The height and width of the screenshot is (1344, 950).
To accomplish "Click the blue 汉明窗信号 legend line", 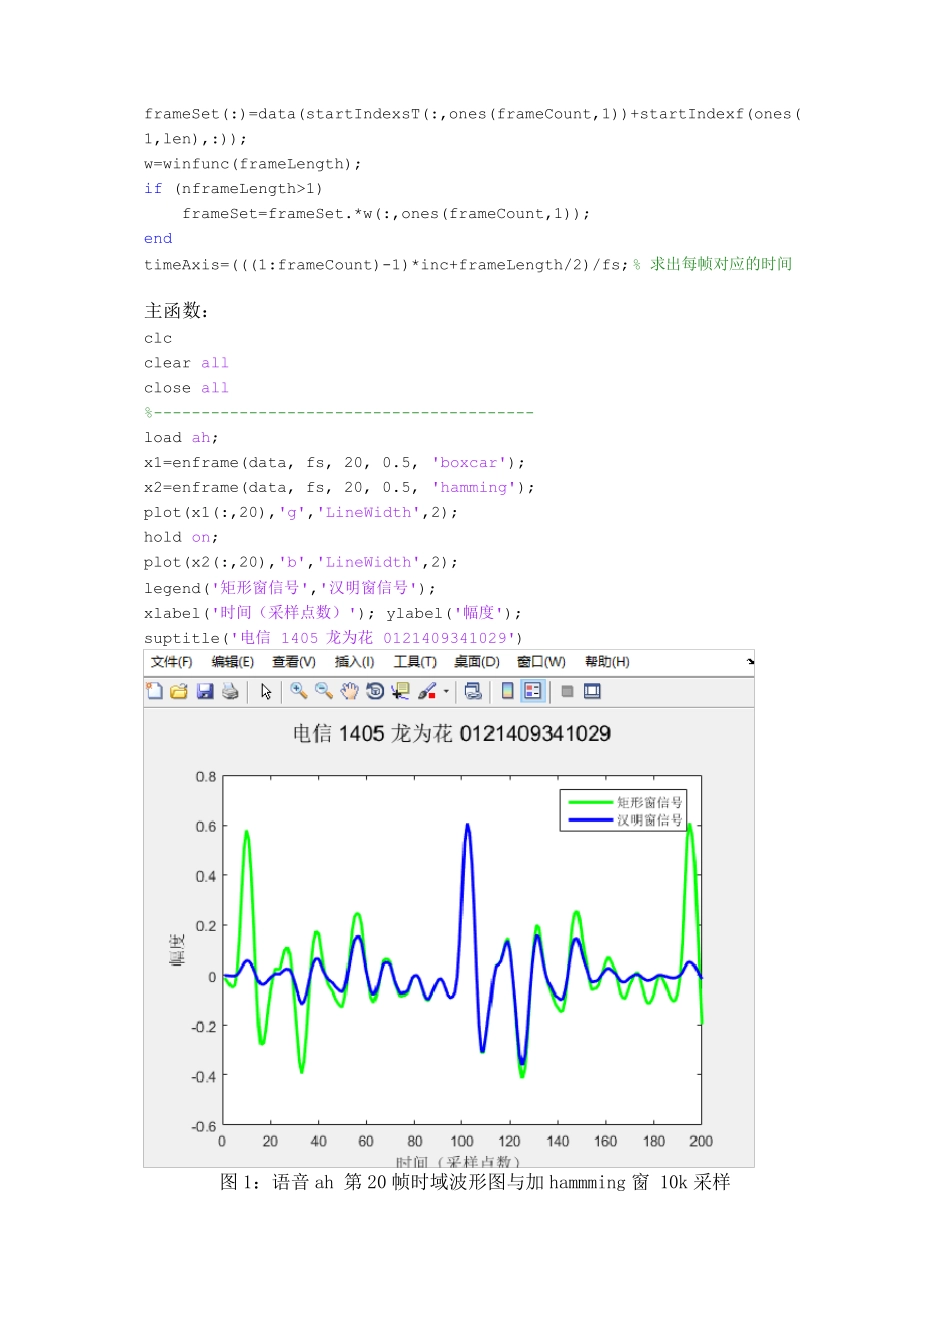I will pos(590,820).
